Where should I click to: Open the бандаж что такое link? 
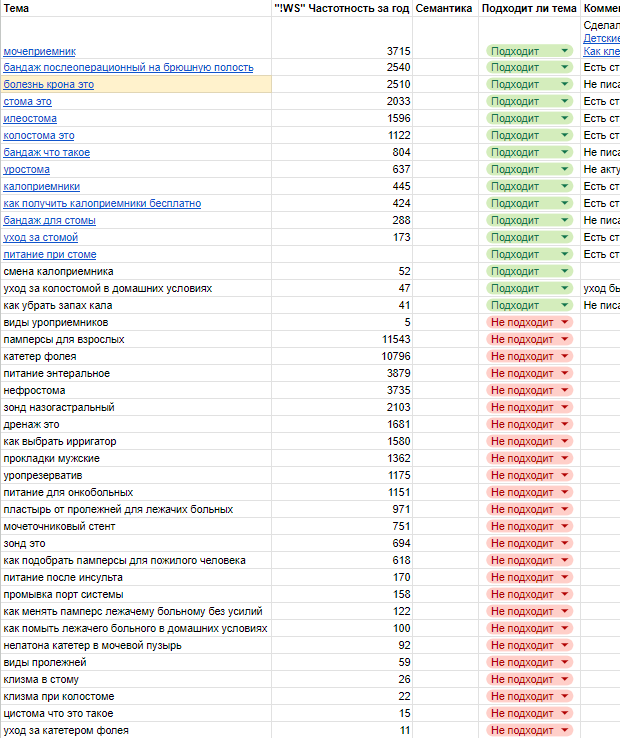pos(47,152)
